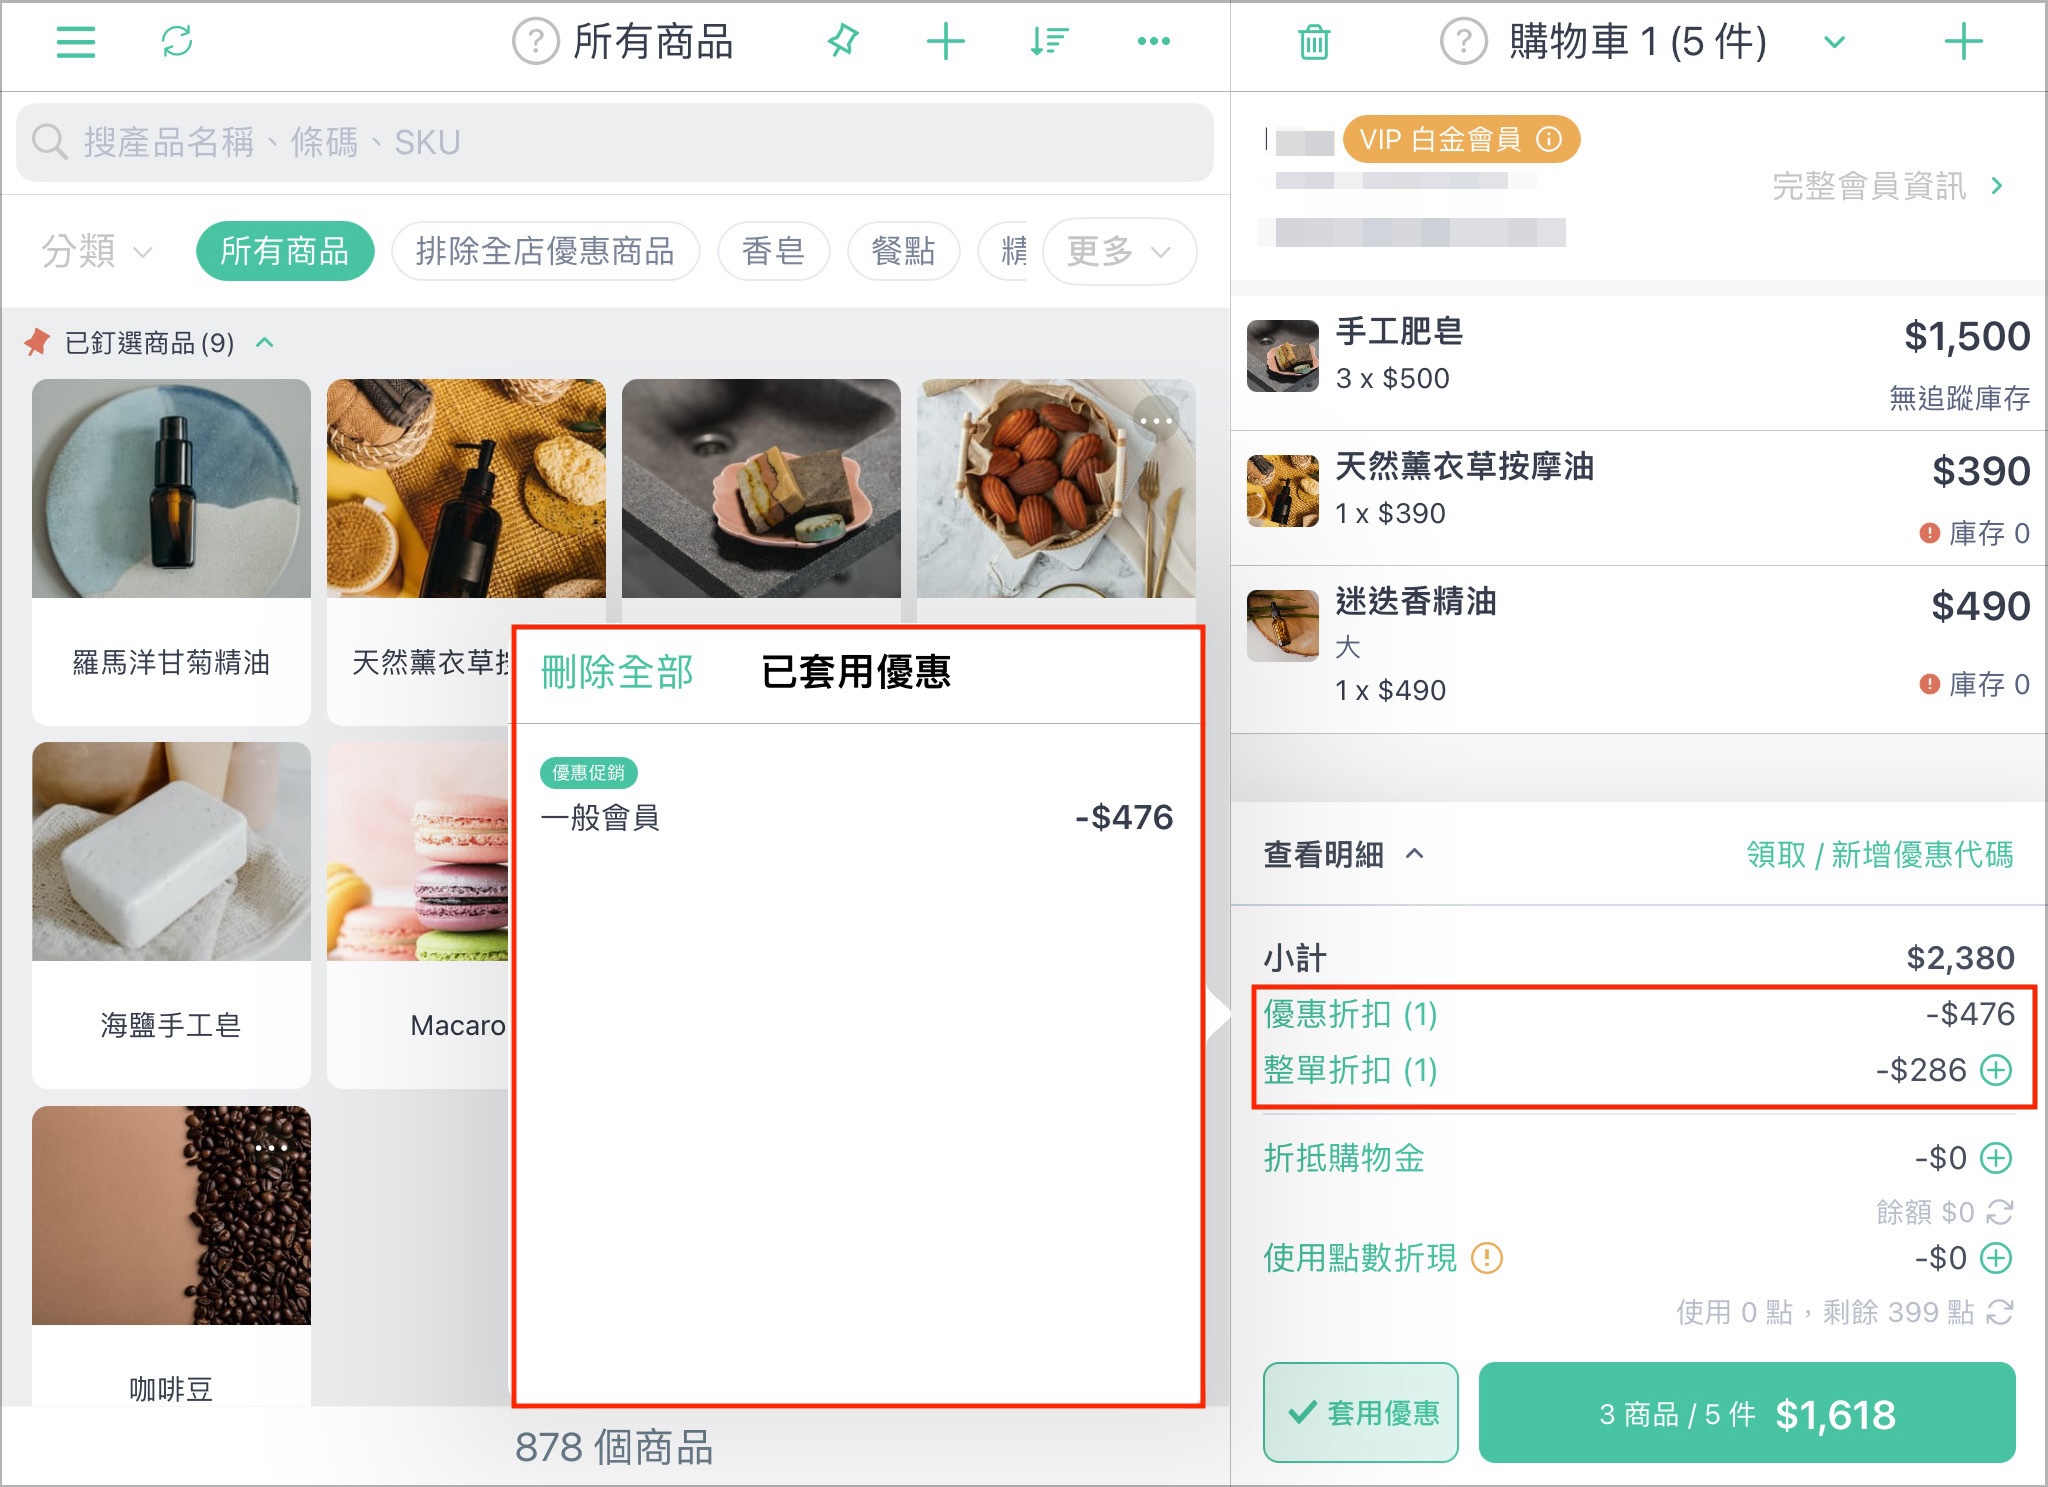Open 迷迭香精油 cart line item
This screenshot has width=2048, height=1487.
pos(1638,649)
